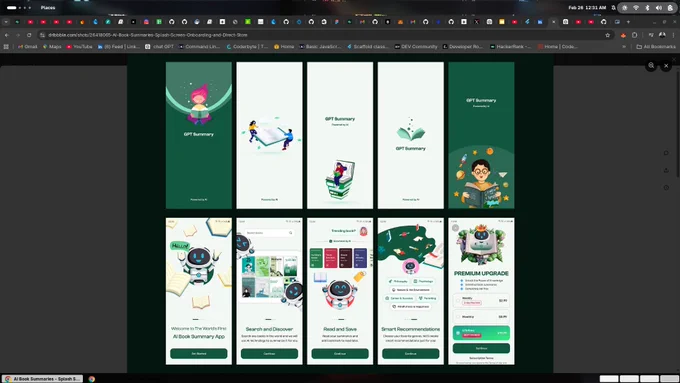Open the Command Lin... bookmark

tap(199, 46)
